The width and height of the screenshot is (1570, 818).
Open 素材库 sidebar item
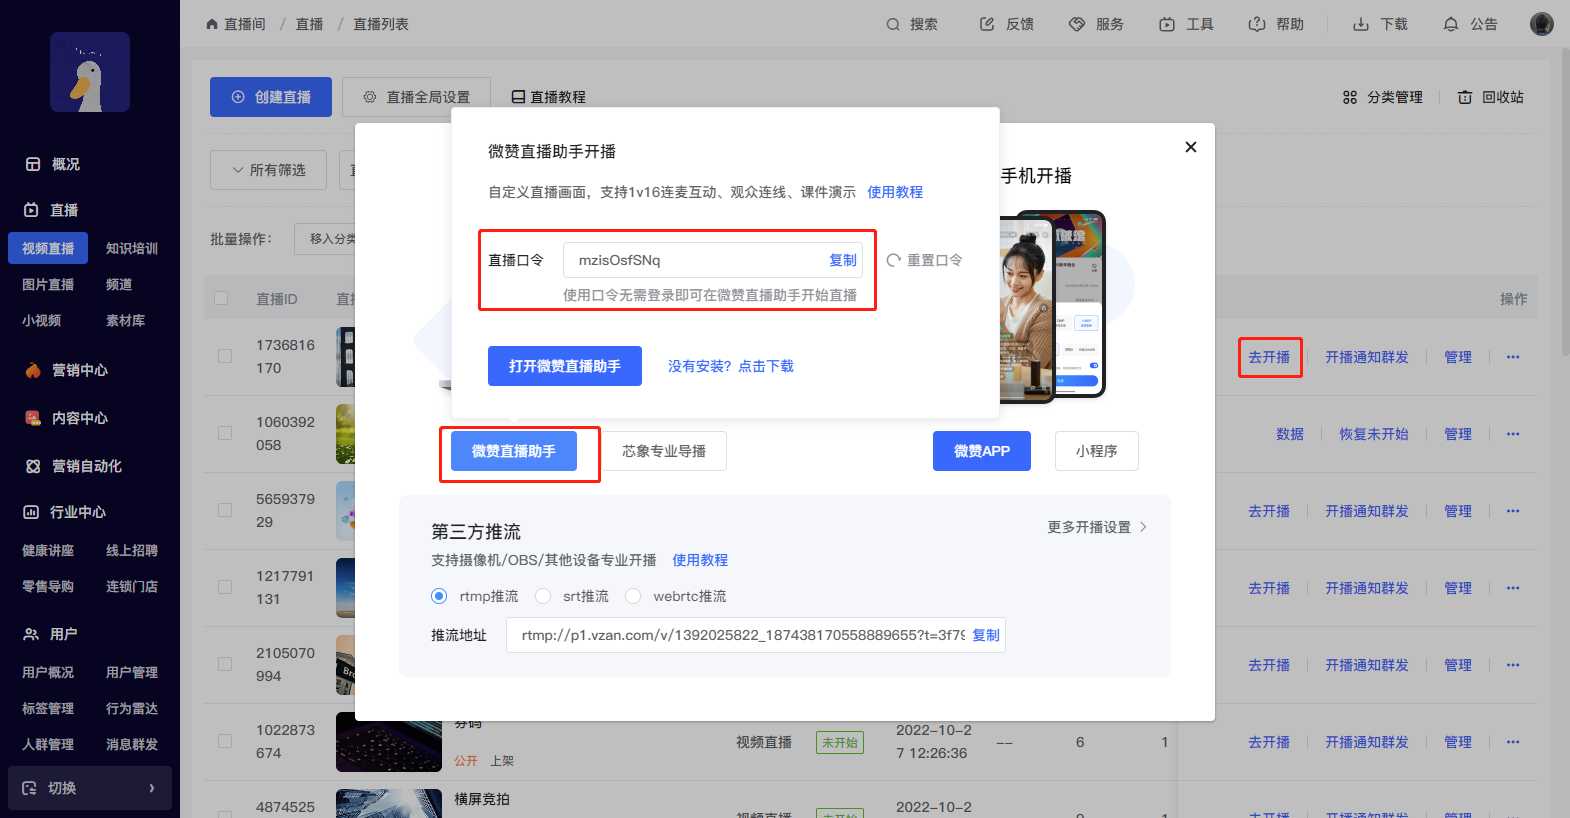click(125, 320)
